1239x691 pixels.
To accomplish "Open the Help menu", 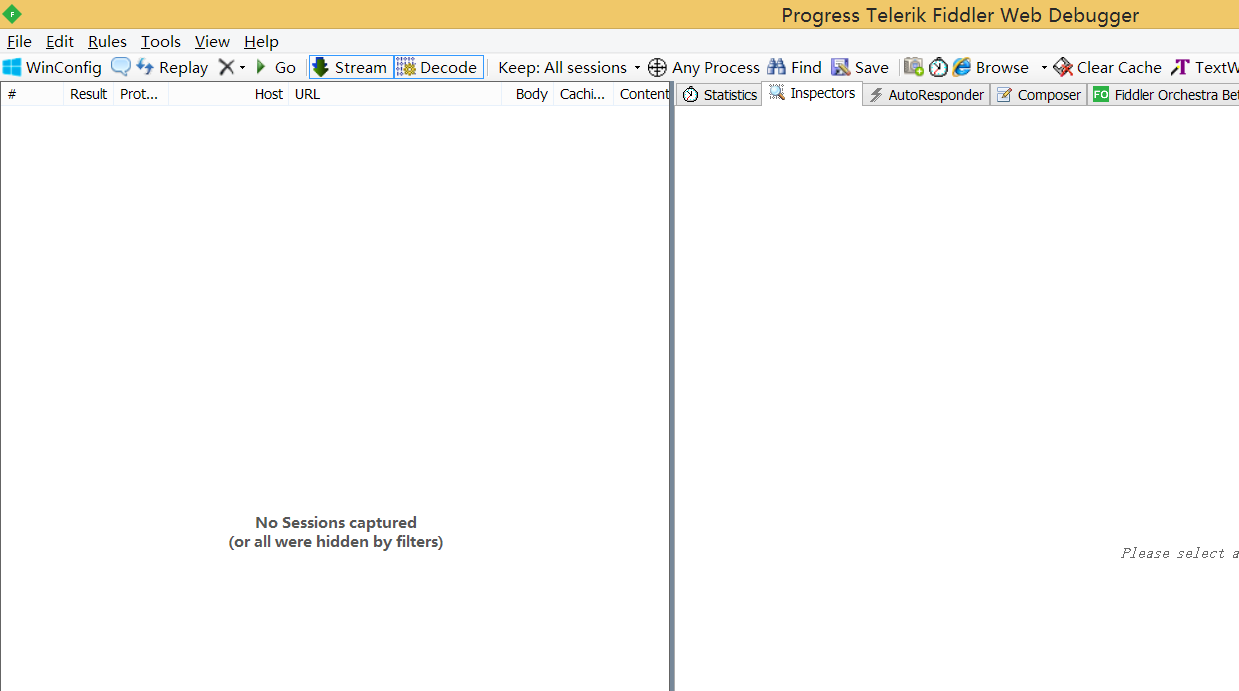I will point(261,41).
